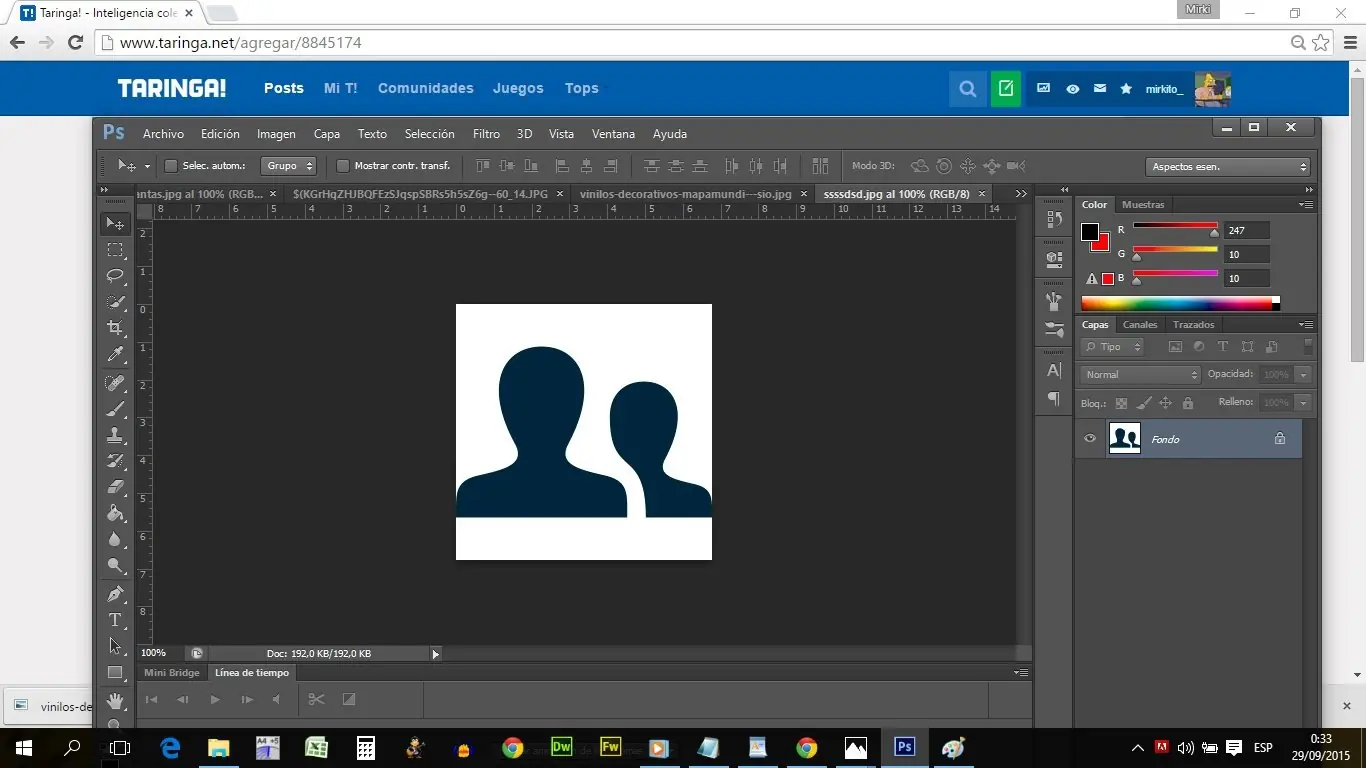
Task: Click the red R channel slider
Action: click(x=1175, y=226)
